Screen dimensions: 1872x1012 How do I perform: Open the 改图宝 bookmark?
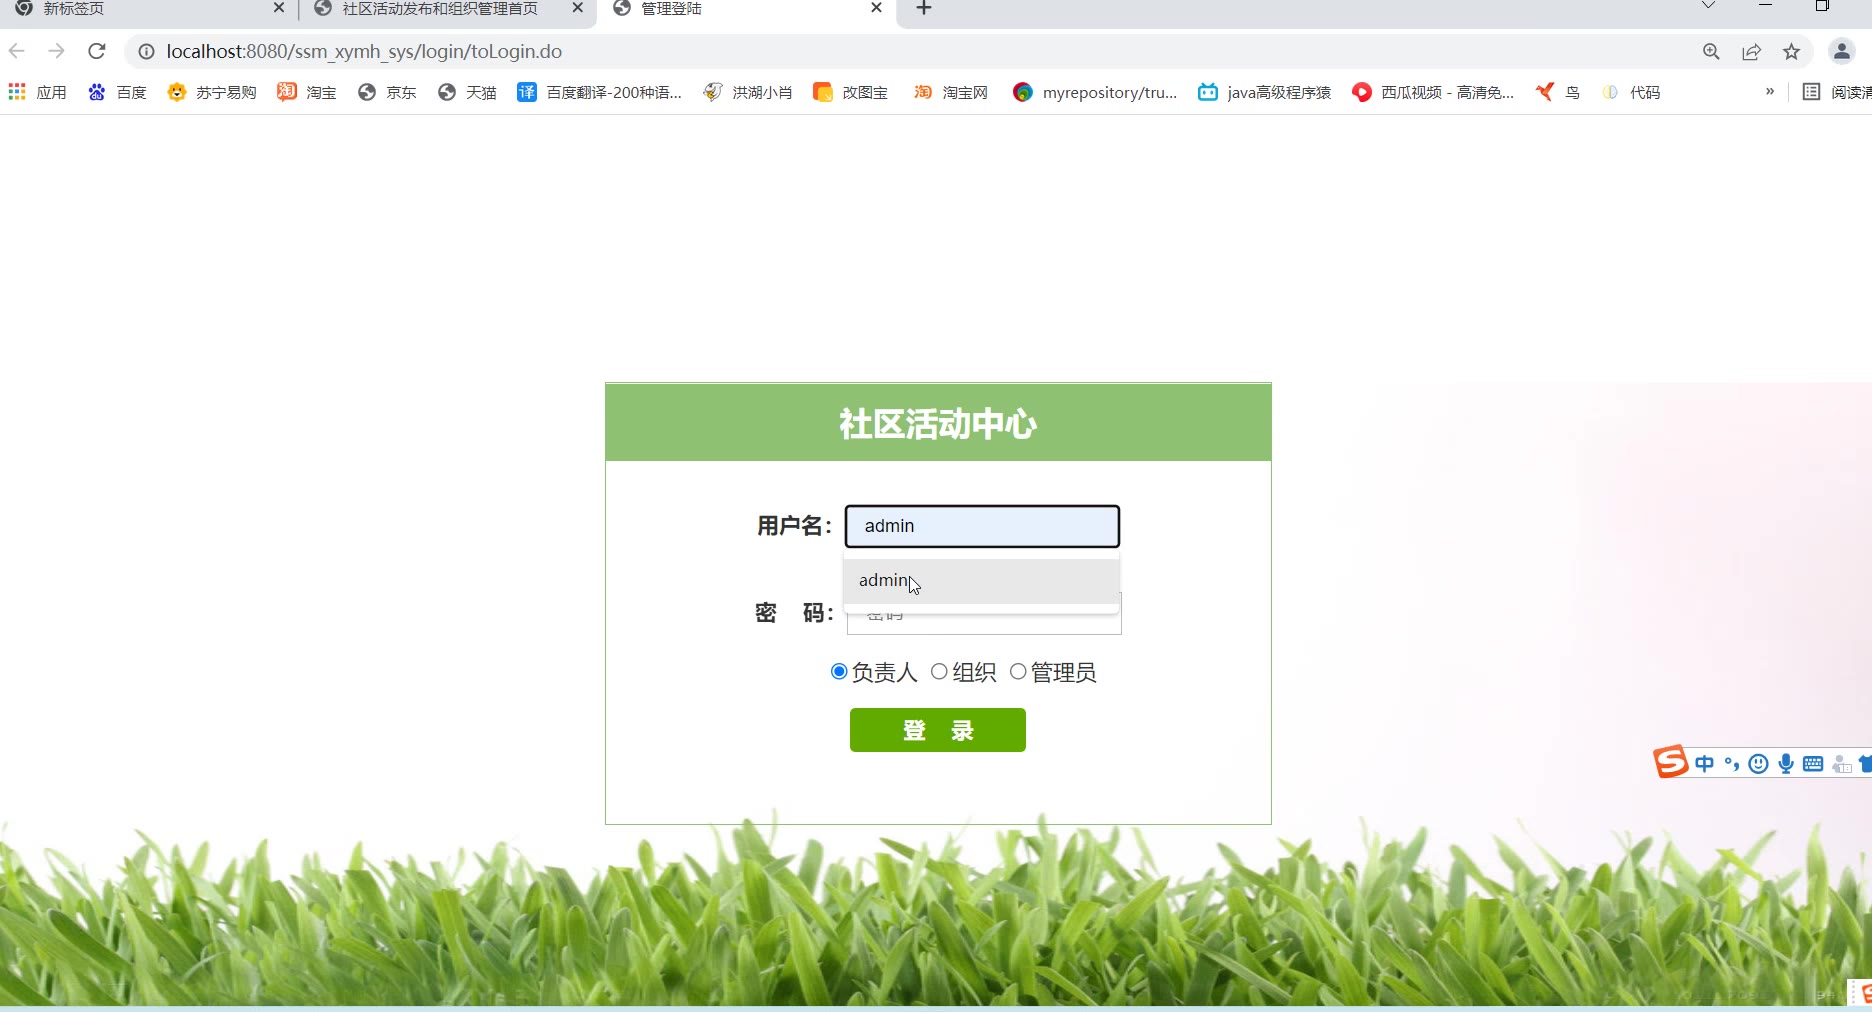coord(851,92)
